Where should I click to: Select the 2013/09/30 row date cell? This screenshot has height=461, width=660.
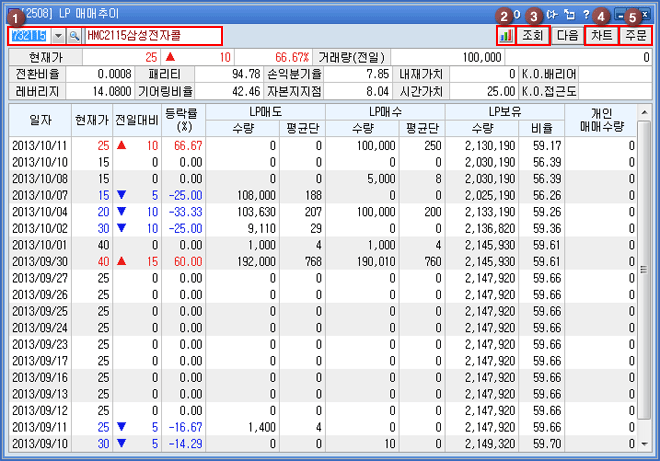[40, 260]
